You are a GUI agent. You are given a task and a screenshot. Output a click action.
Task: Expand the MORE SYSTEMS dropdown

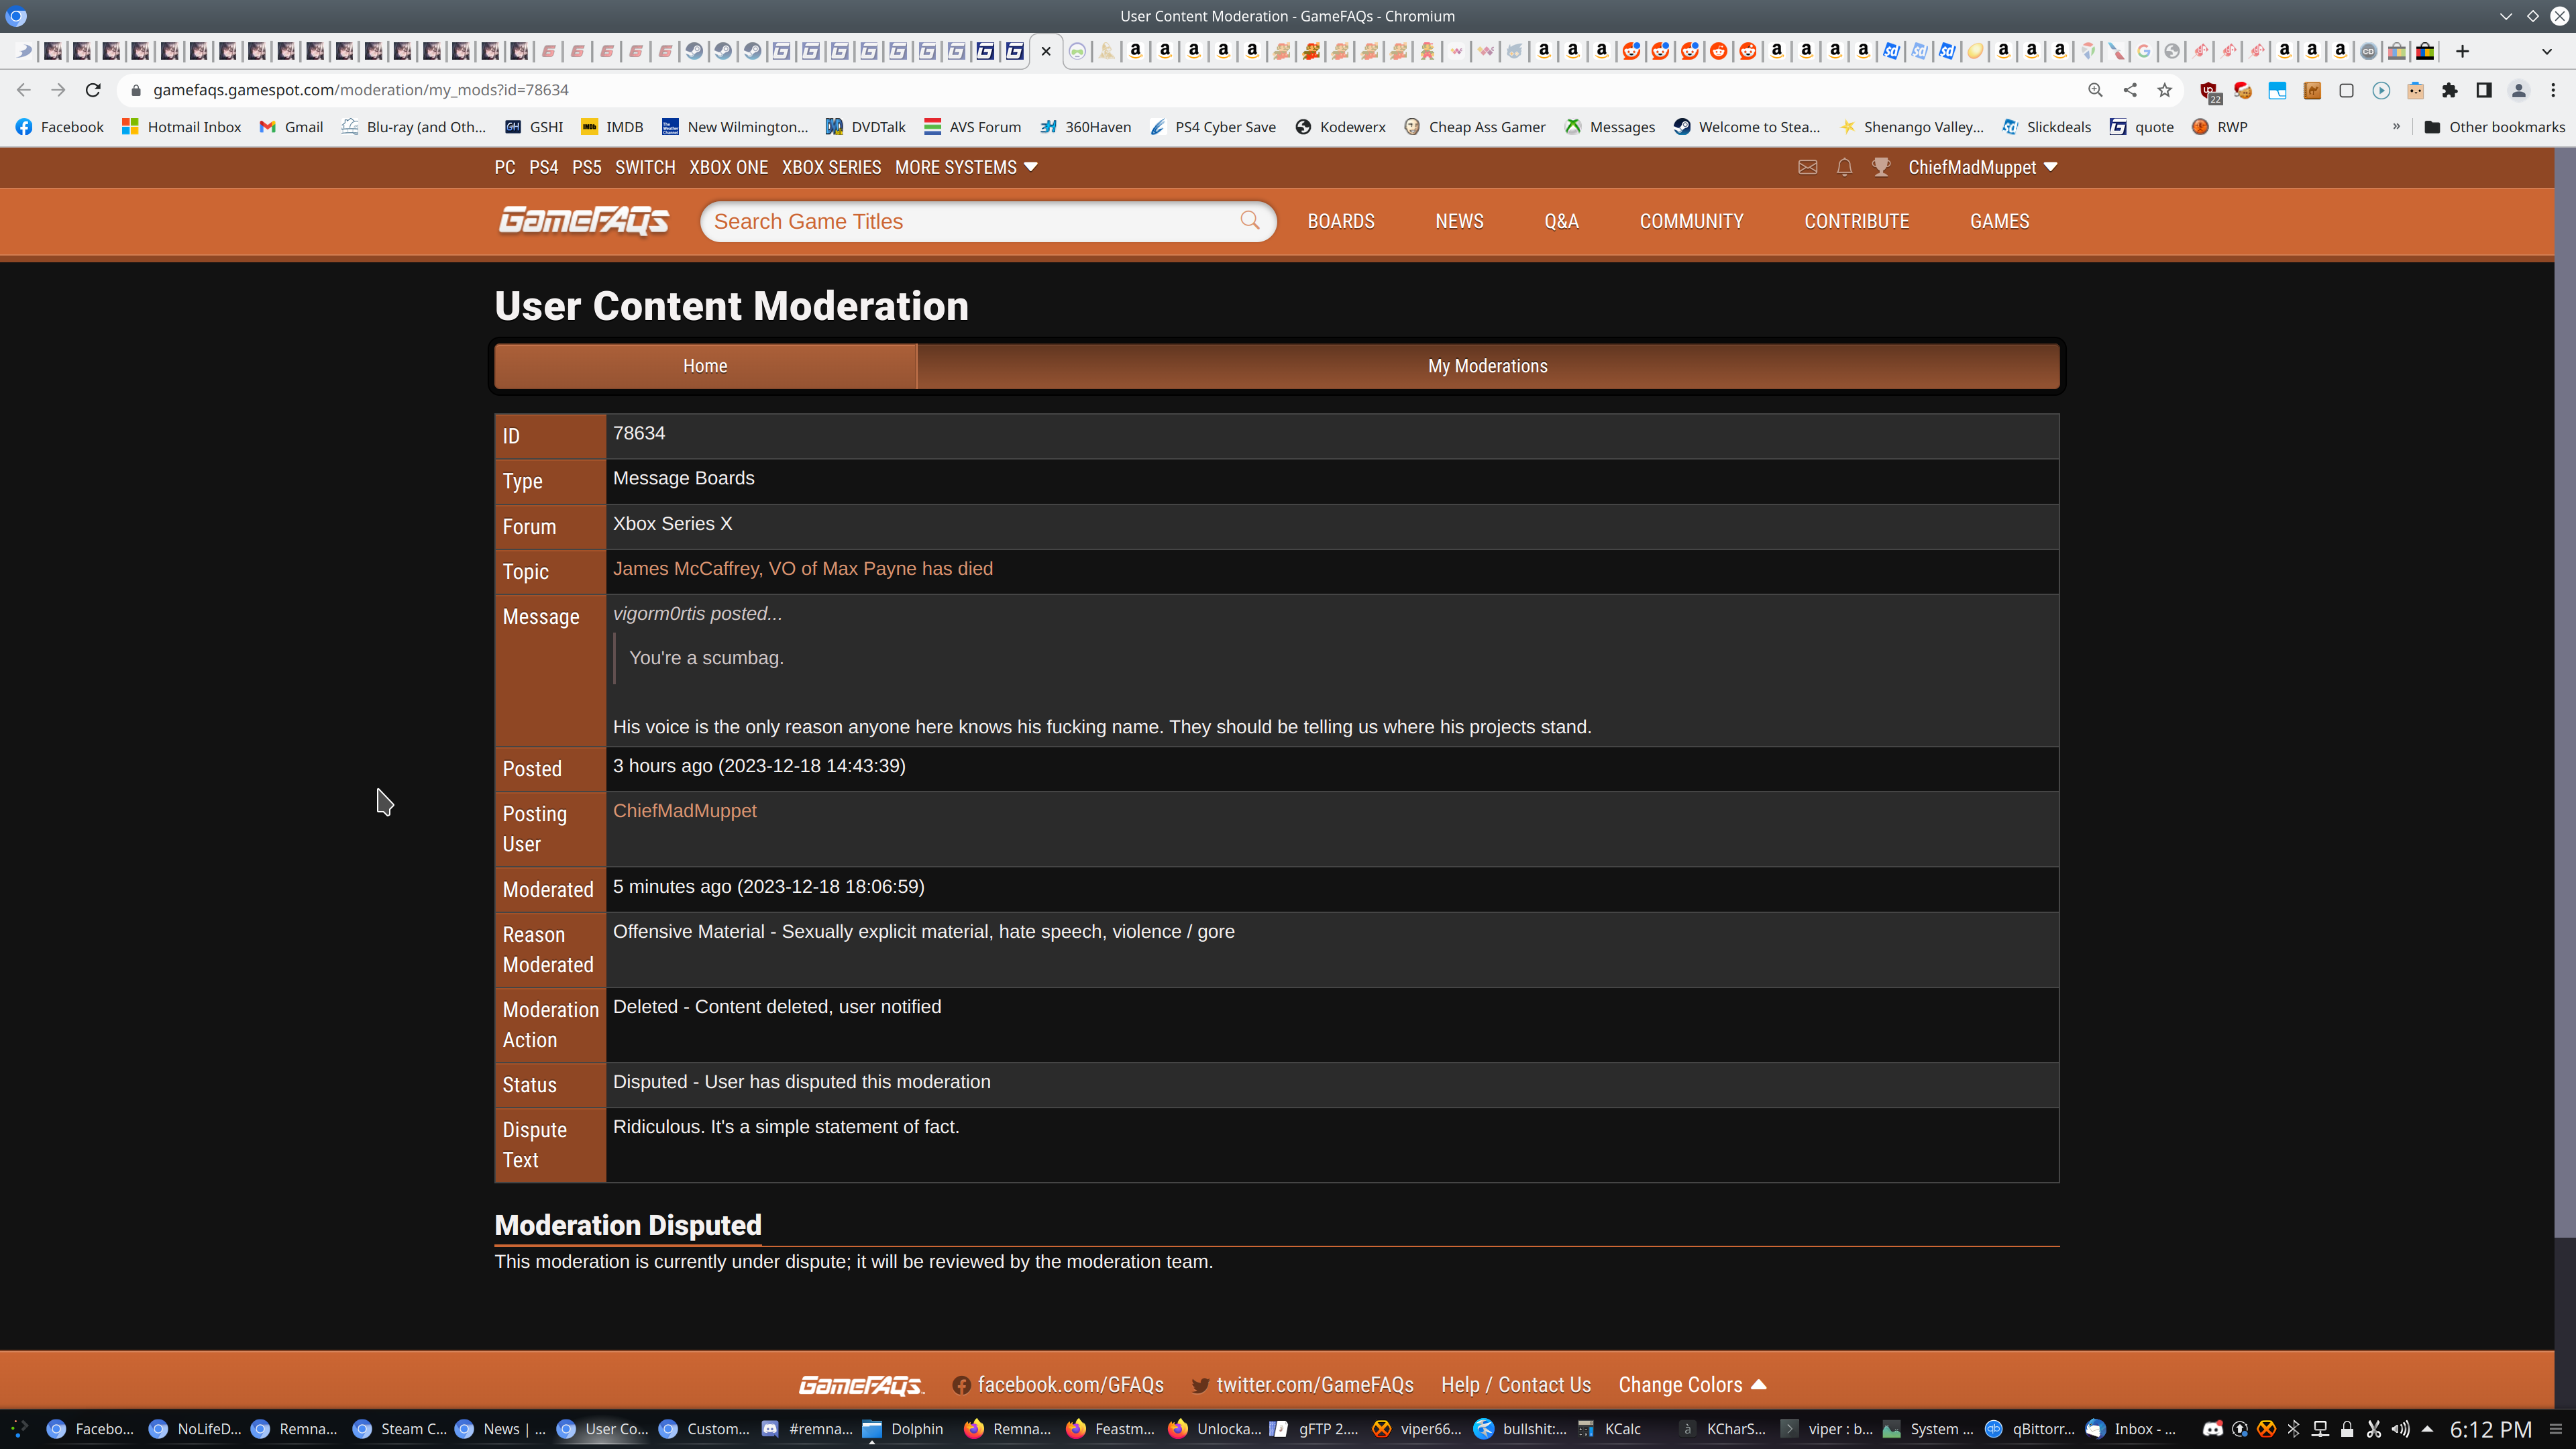[966, 167]
